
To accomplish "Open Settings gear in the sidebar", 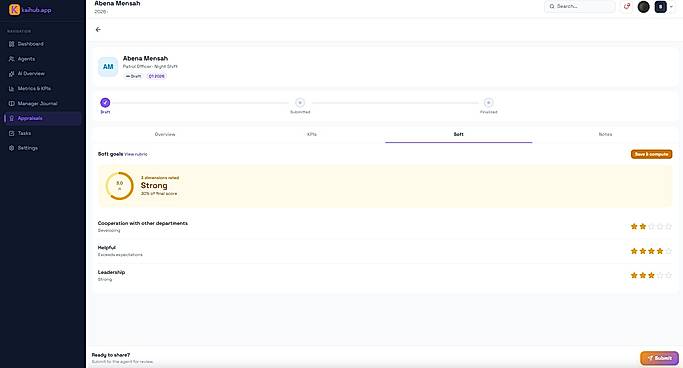I will (x=12, y=148).
